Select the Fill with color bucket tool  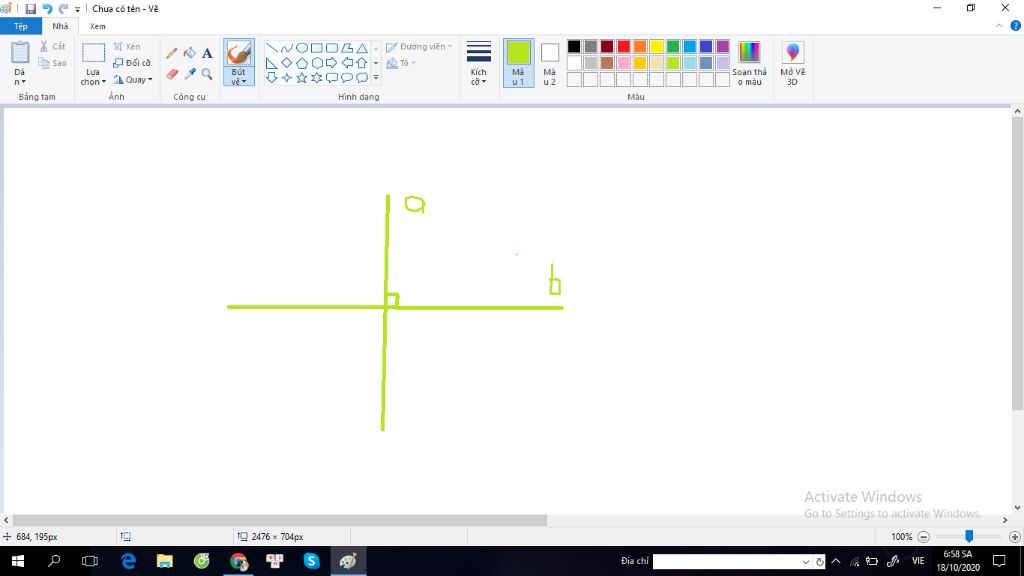pyautogui.click(x=189, y=53)
